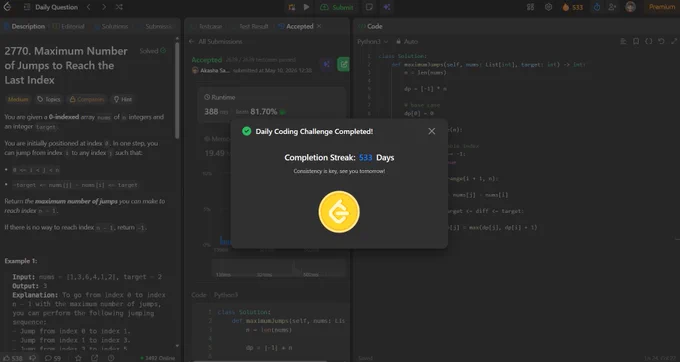Open the layout manager icon

(530, 7)
